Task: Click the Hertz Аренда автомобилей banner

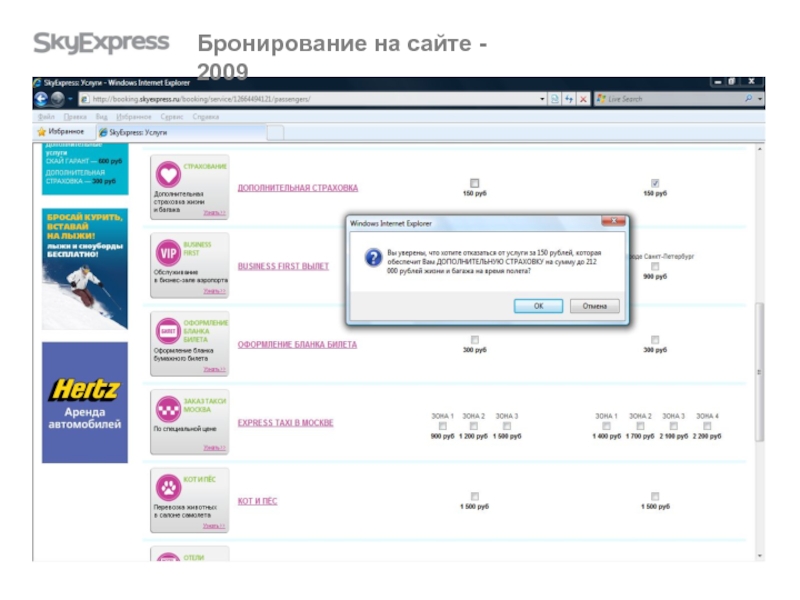Action: coord(85,403)
